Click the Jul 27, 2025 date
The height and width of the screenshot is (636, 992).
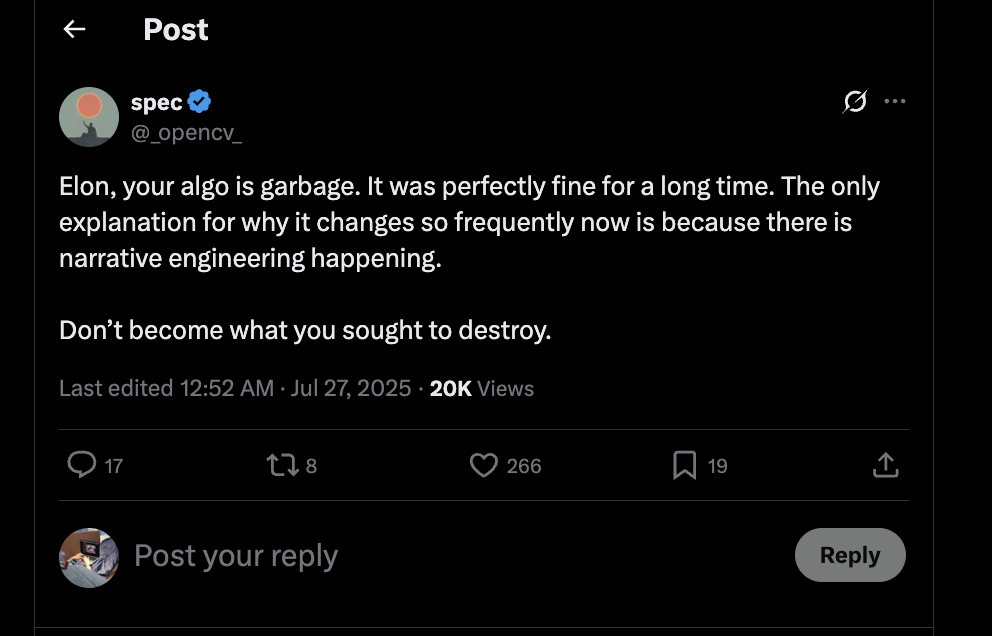350,388
